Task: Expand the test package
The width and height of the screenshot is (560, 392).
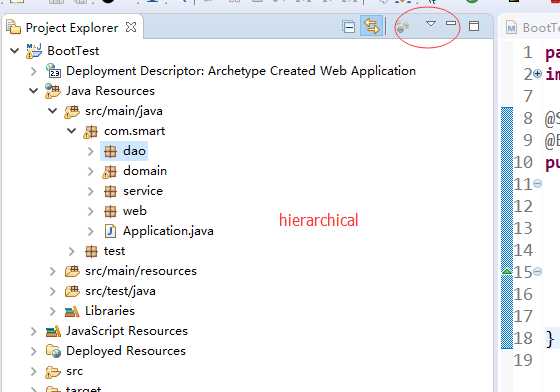Action: point(72,251)
